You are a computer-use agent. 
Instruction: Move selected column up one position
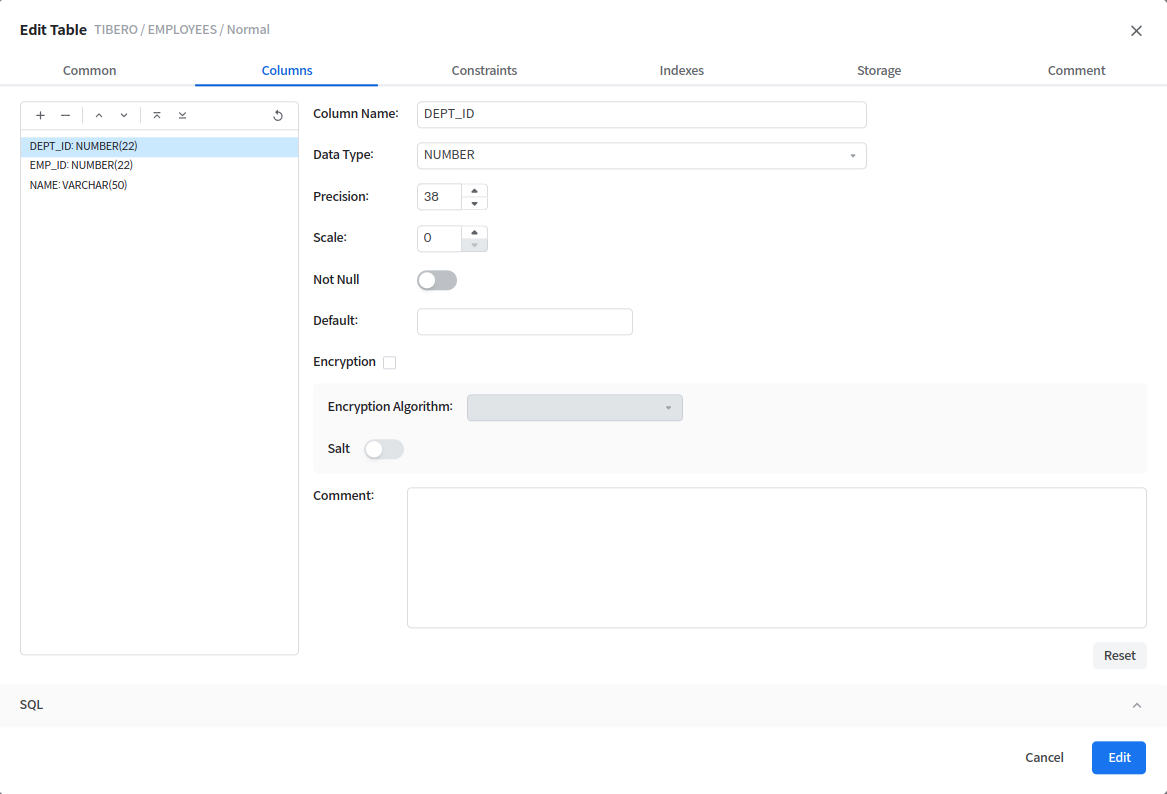(x=99, y=116)
